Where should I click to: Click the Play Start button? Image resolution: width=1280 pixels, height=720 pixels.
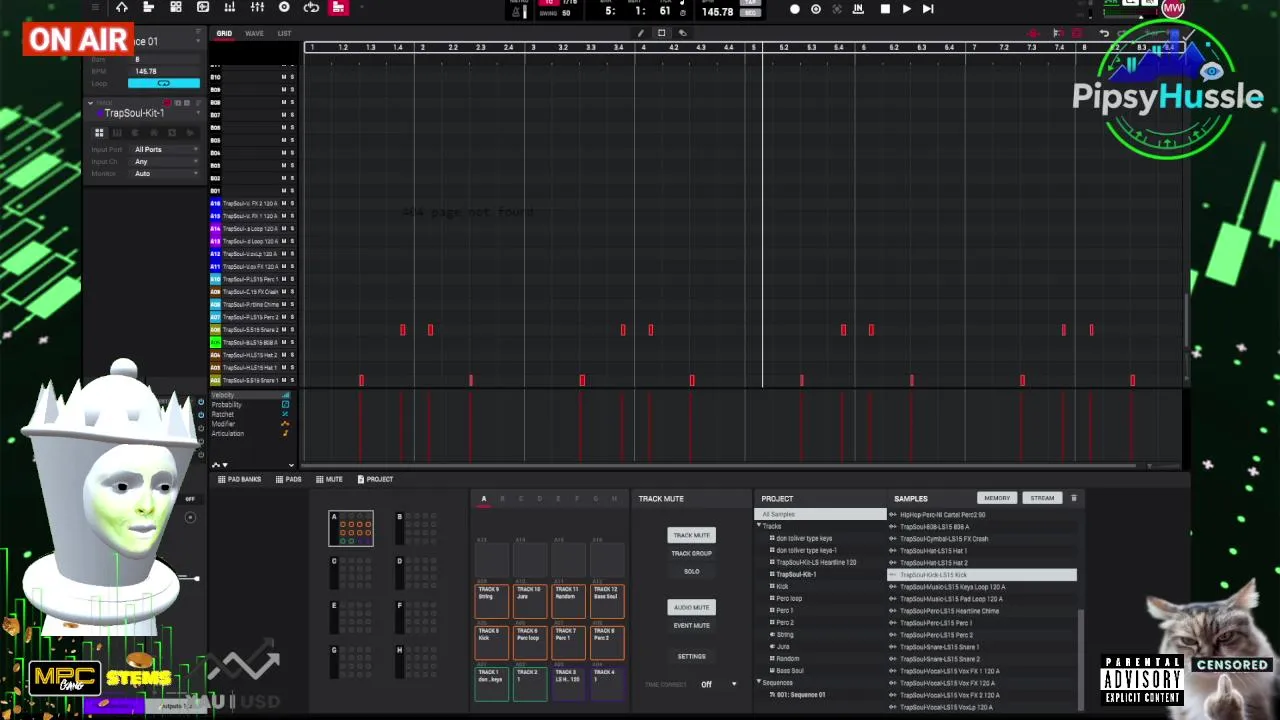928,9
